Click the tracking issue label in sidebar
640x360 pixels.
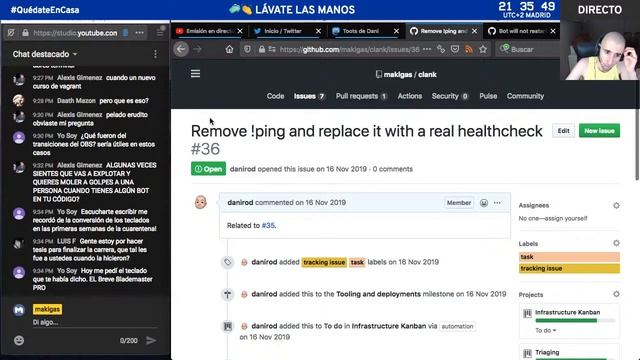[x=569, y=268]
